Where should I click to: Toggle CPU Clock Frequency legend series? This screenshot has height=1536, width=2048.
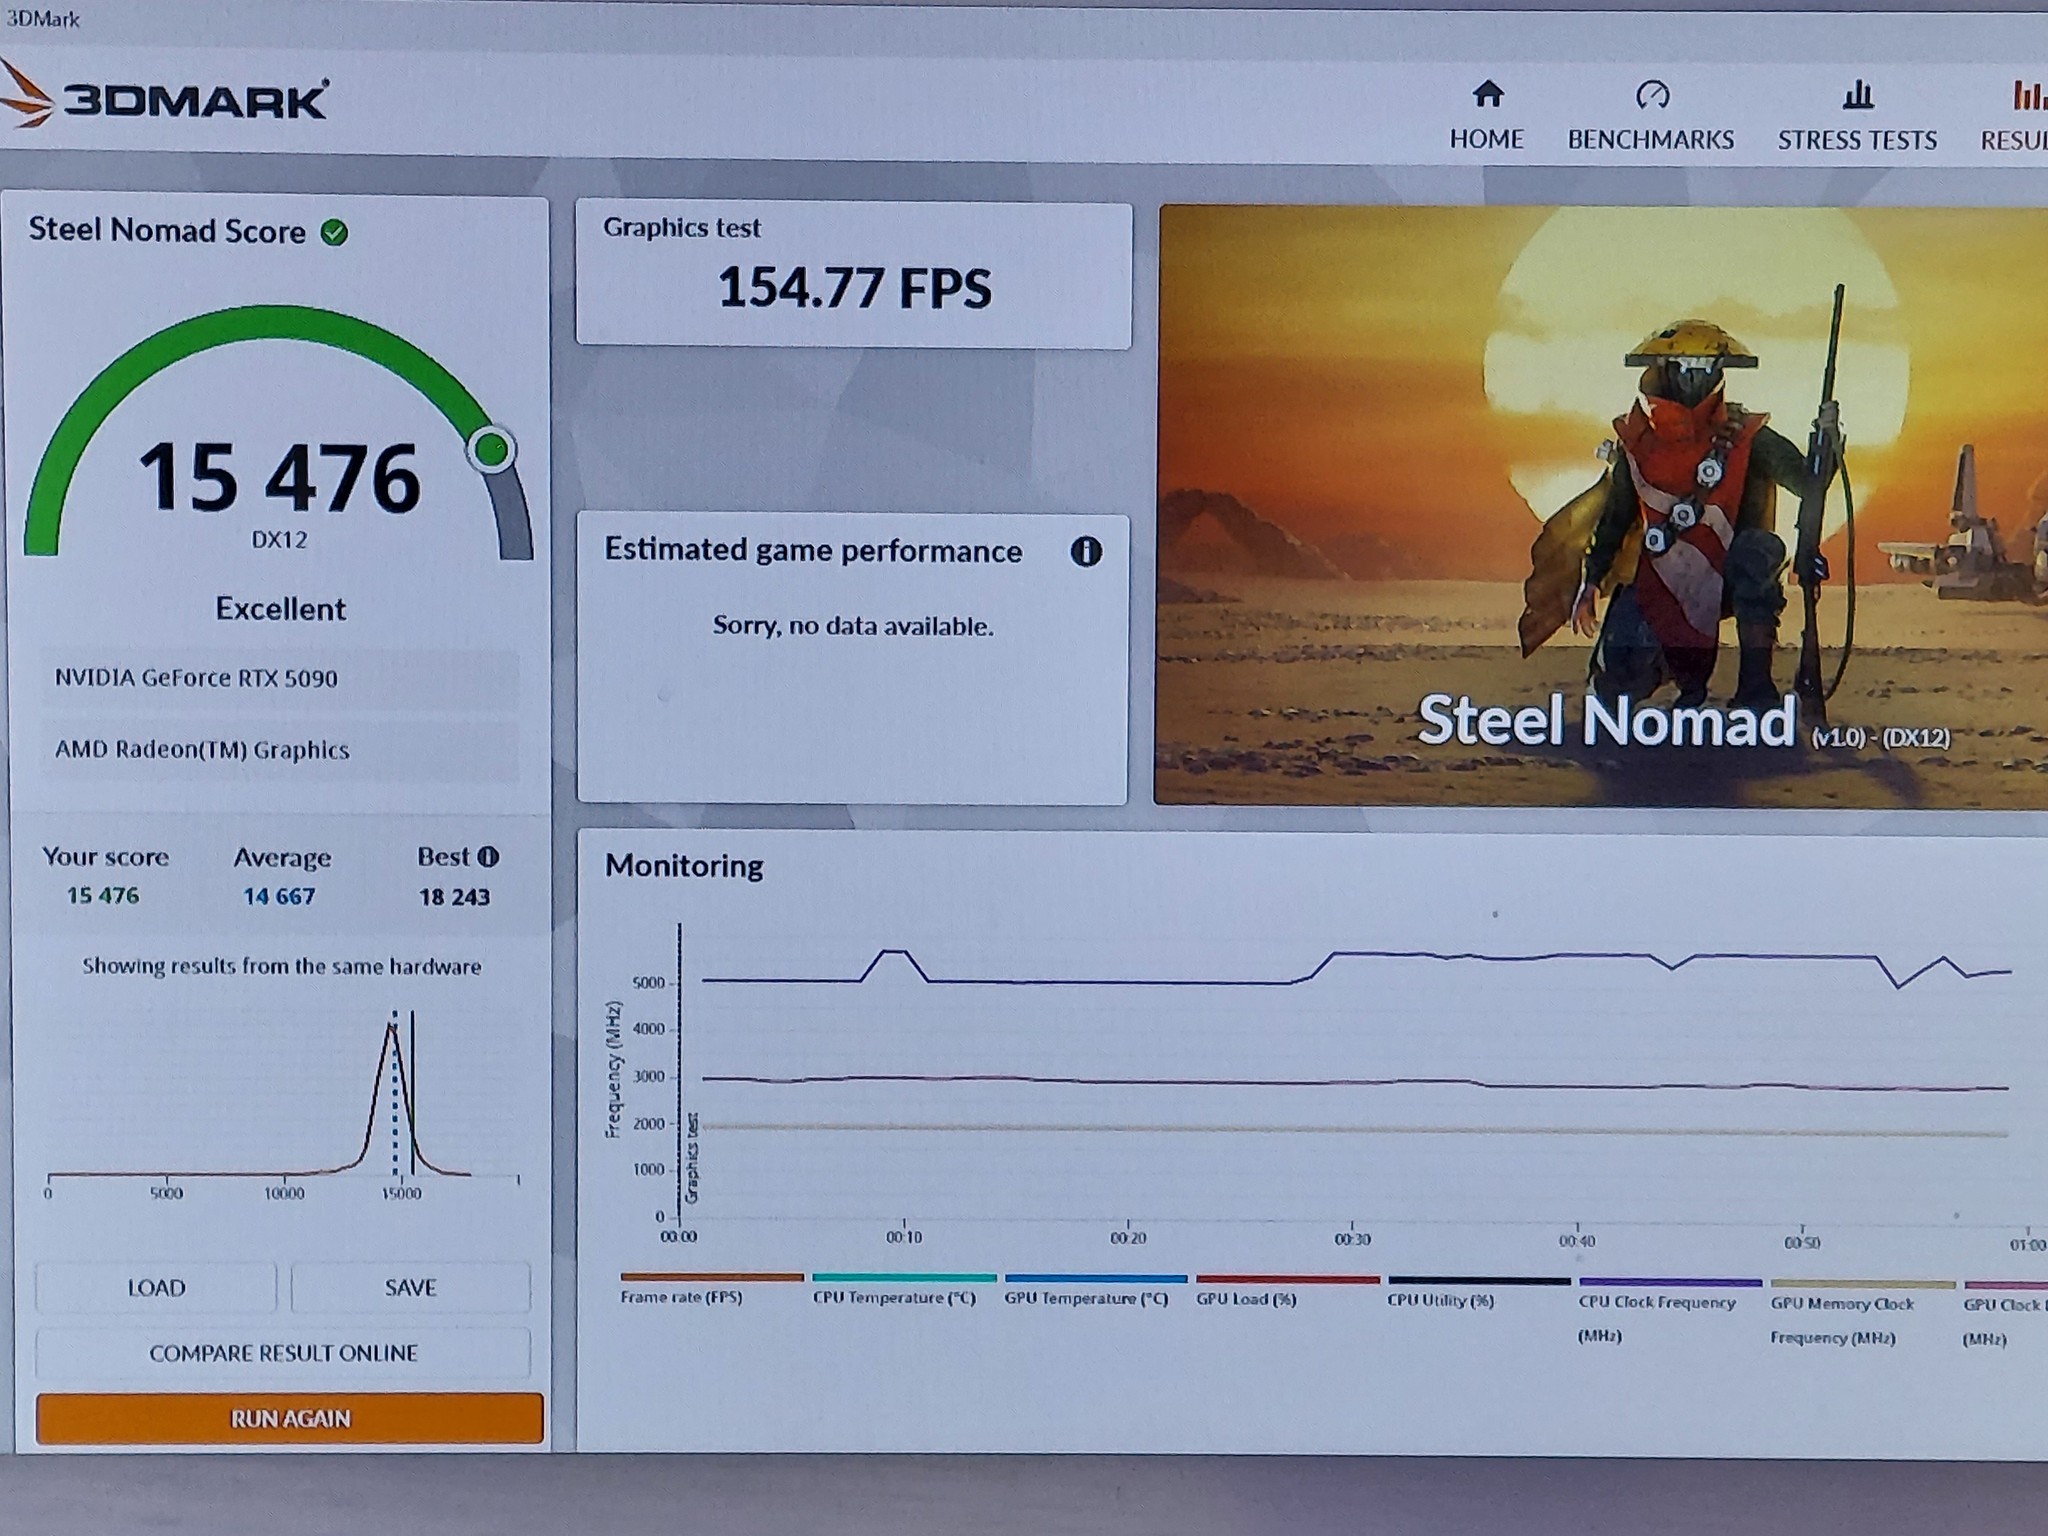pyautogui.click(x=1657, y=1302)
